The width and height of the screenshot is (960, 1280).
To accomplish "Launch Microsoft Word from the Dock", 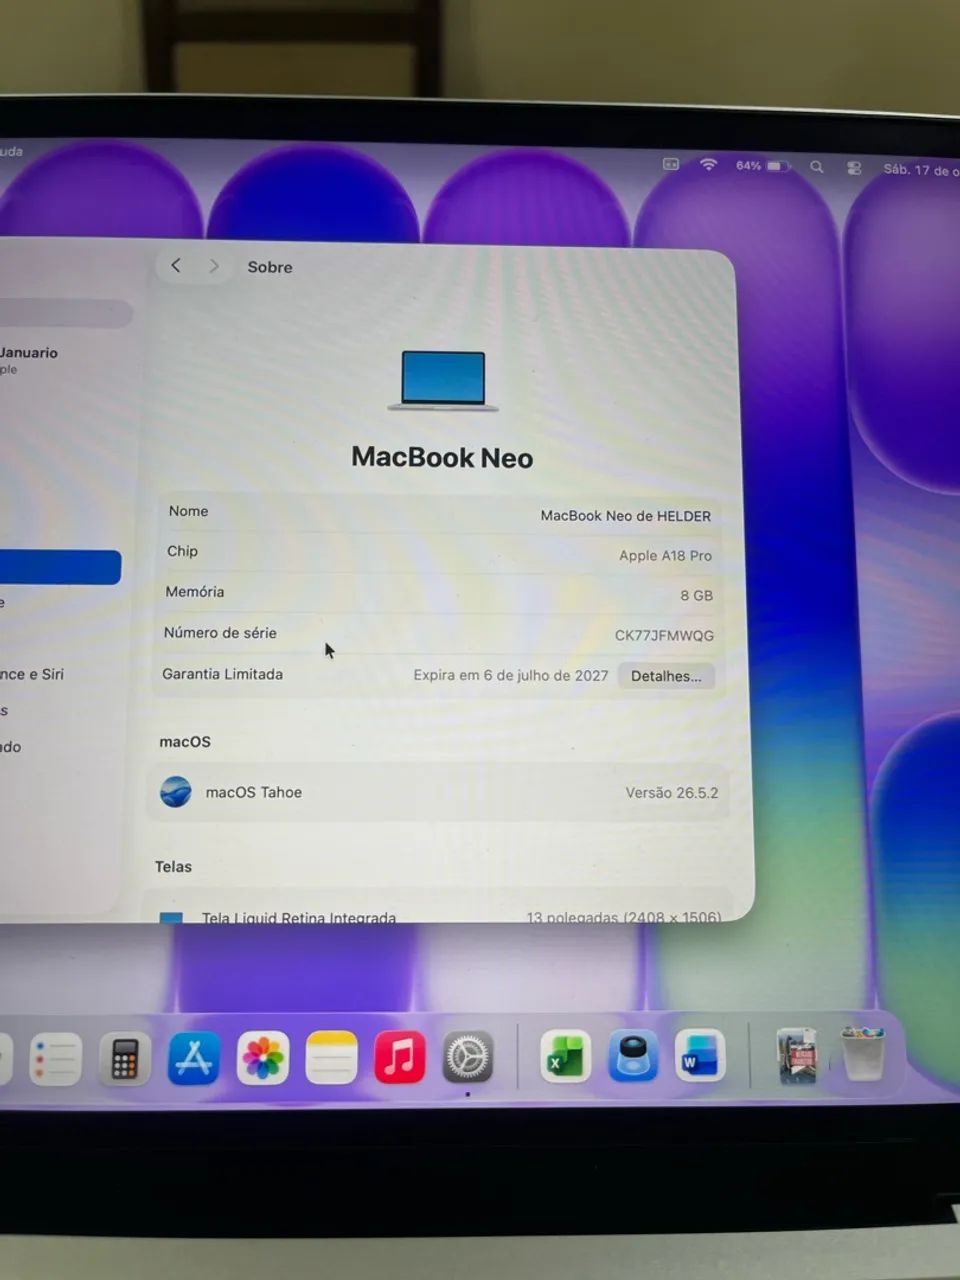I will pos(700,1055).
